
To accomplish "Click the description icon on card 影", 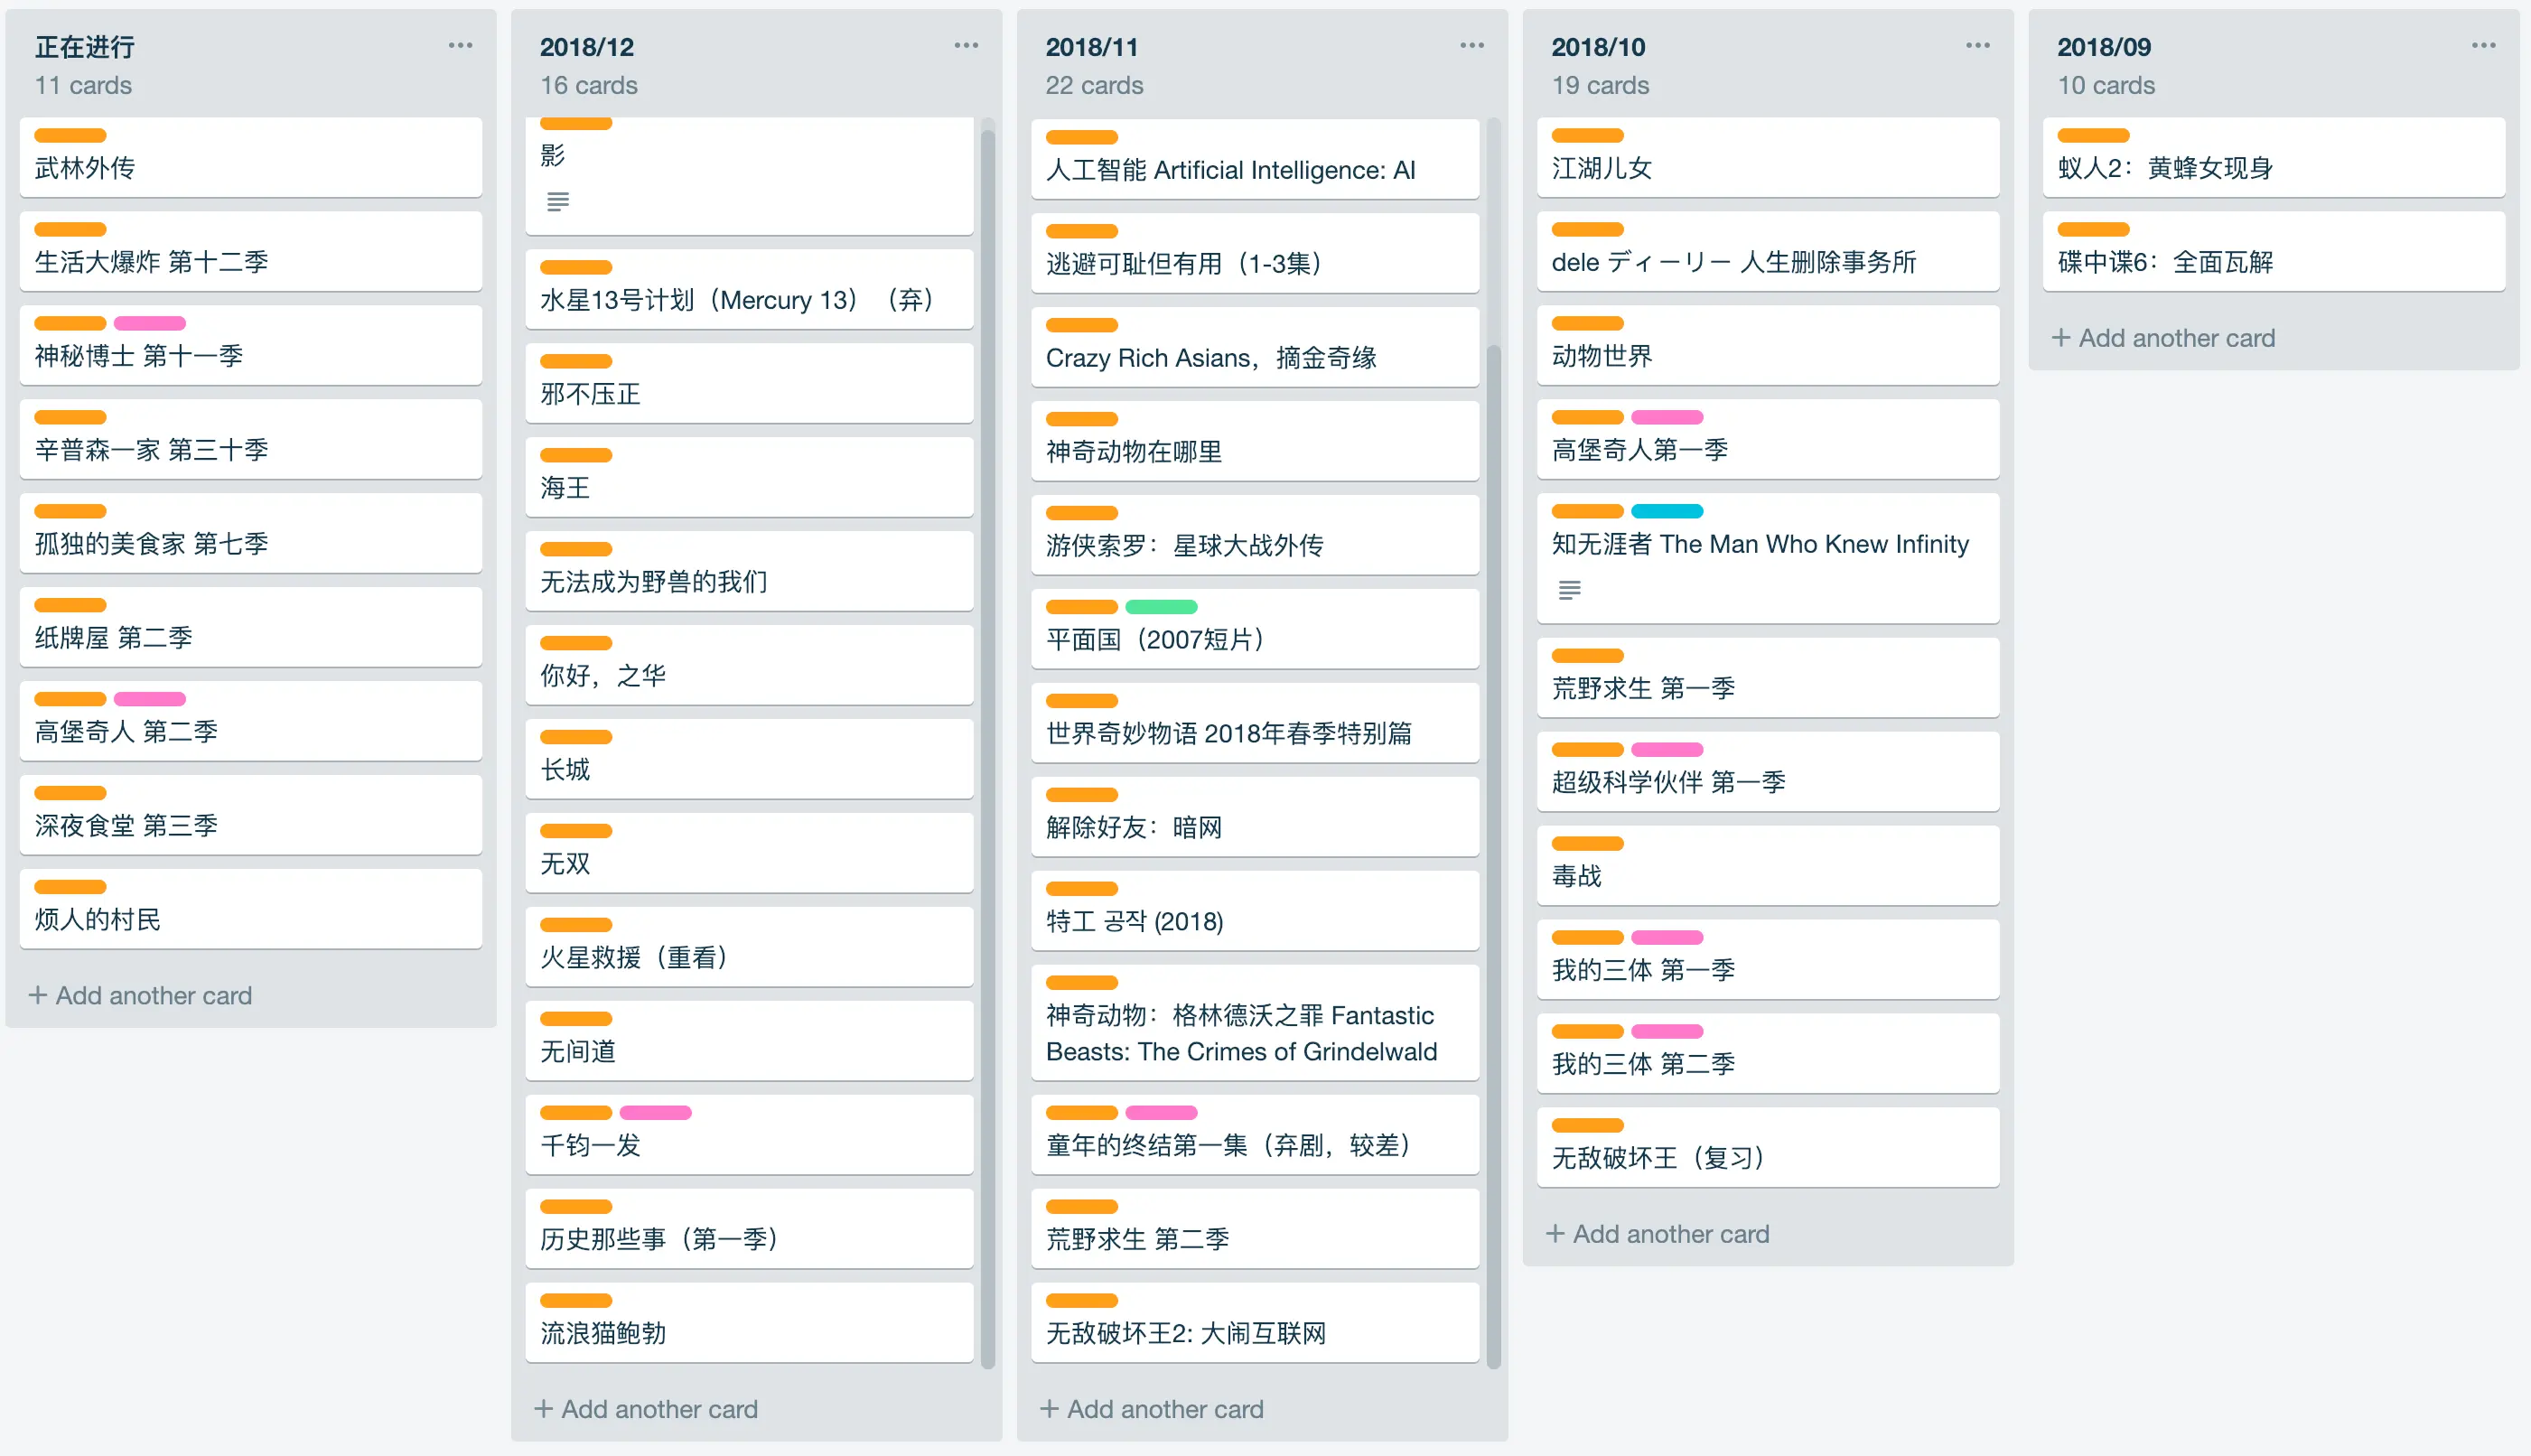I will [x=558, y=201].
